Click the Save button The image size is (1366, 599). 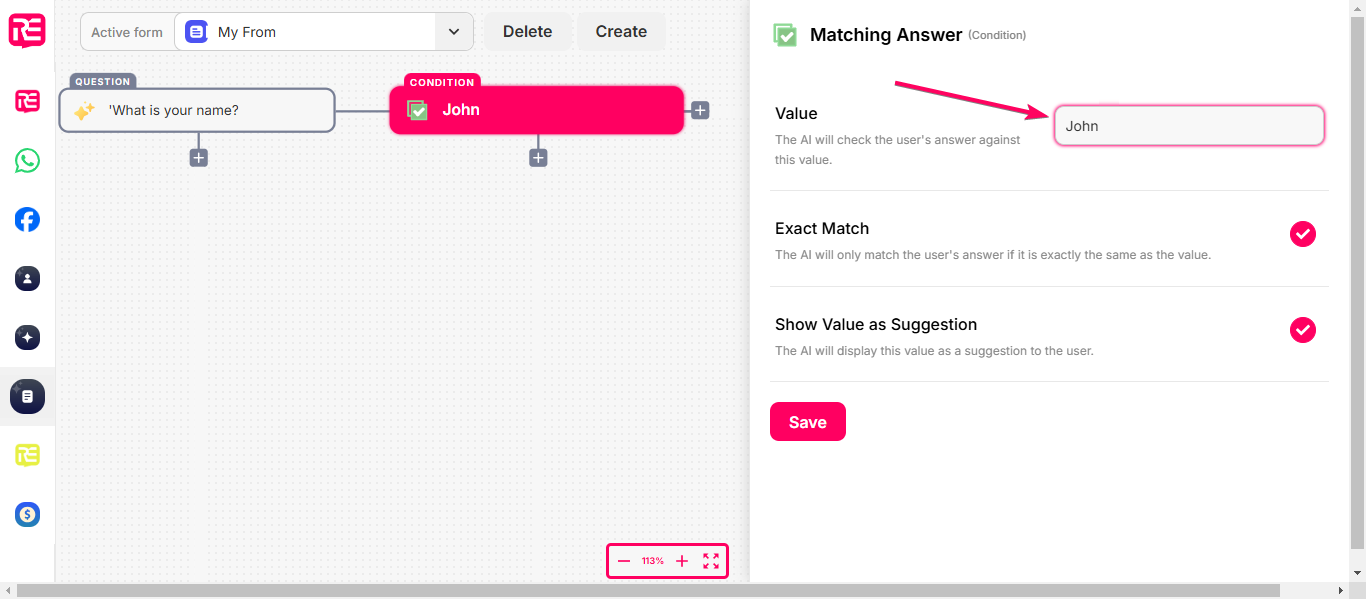808,422
